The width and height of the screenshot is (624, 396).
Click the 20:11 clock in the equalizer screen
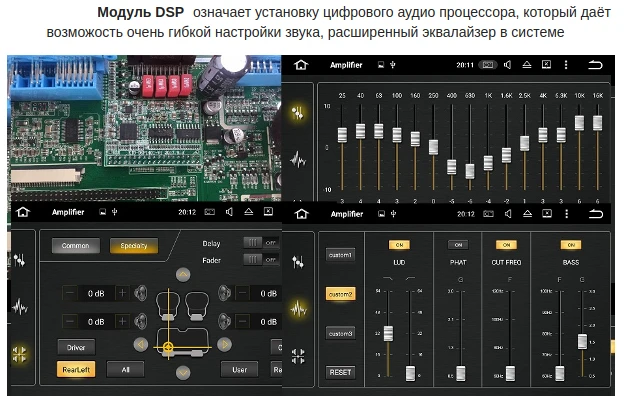(465, 65)
